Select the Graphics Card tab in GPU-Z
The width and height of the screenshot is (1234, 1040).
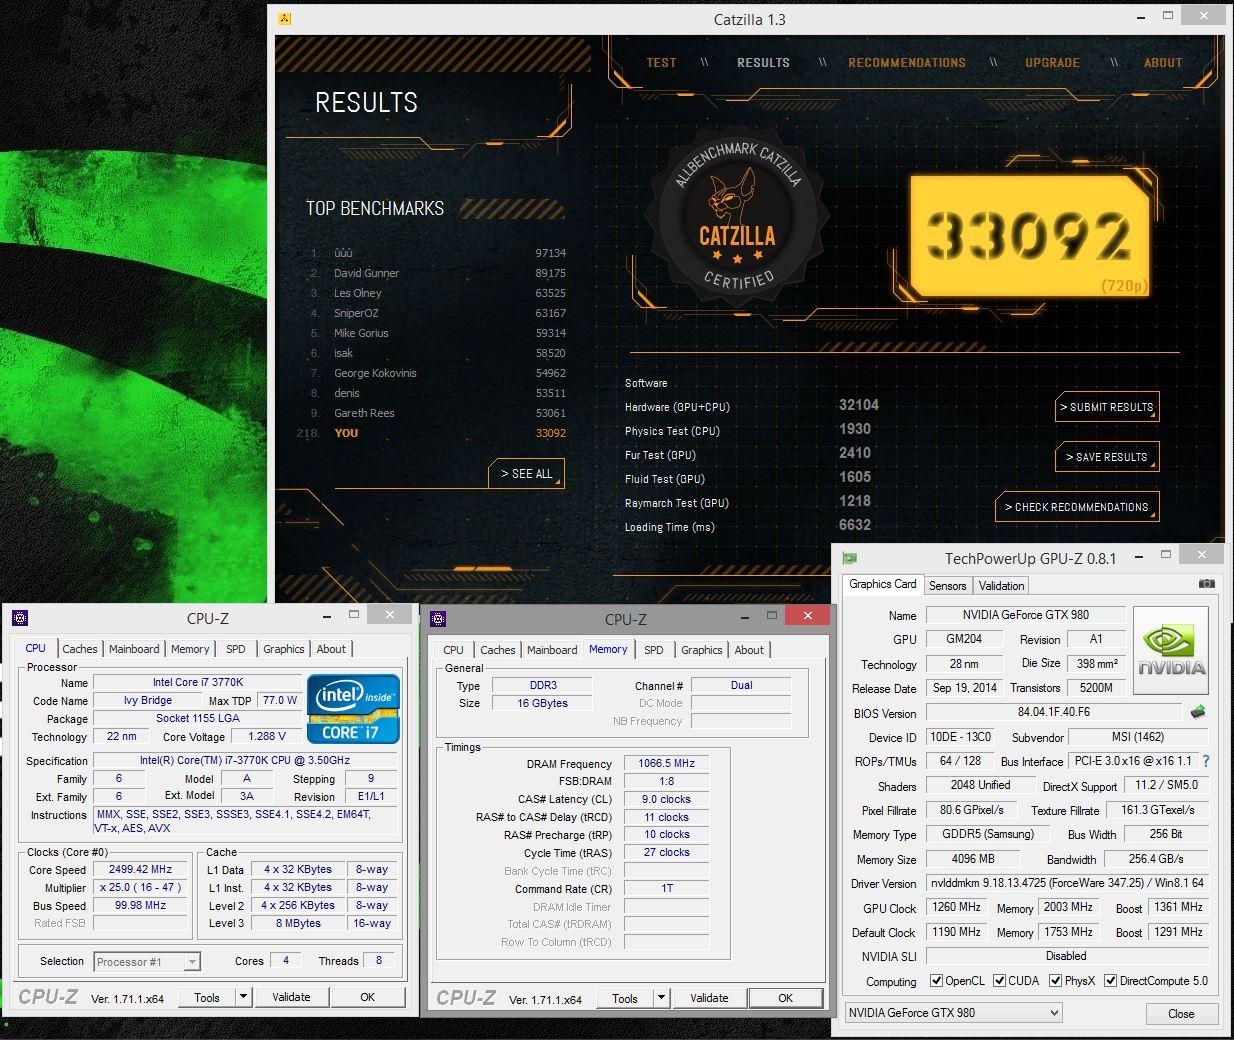[882, 584]
